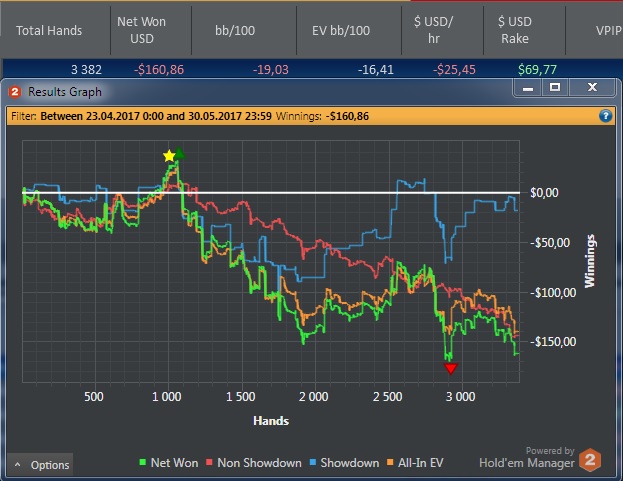Click the yellow star peak marker
623x481 pixels.
[169, 156]
